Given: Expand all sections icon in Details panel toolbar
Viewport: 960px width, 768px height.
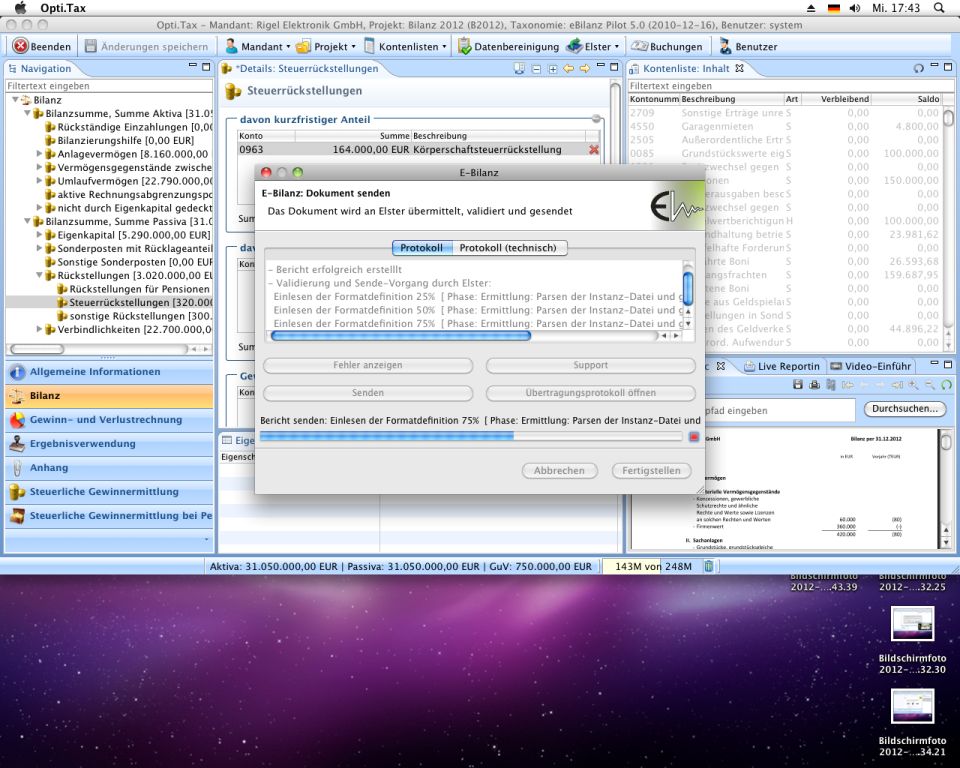Looking at the screenshot, I should 552,69.
